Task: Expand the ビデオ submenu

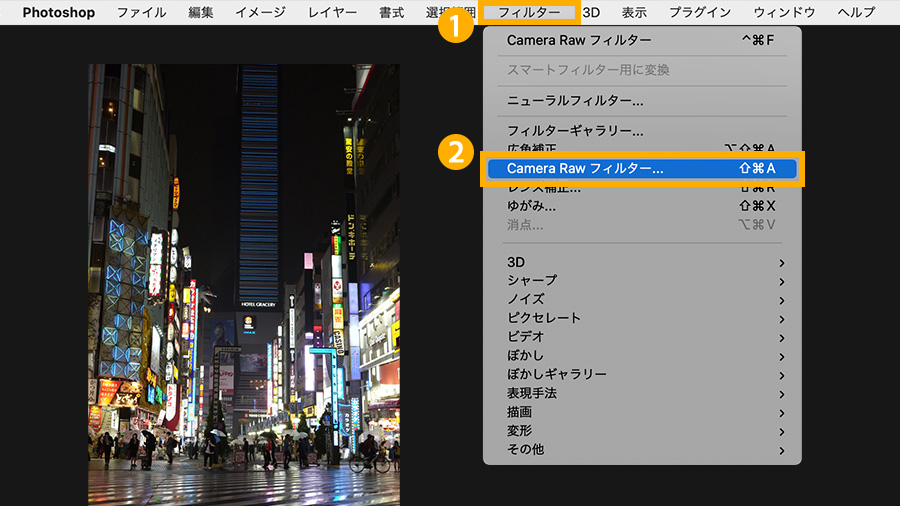Action: tap(642, 337)
